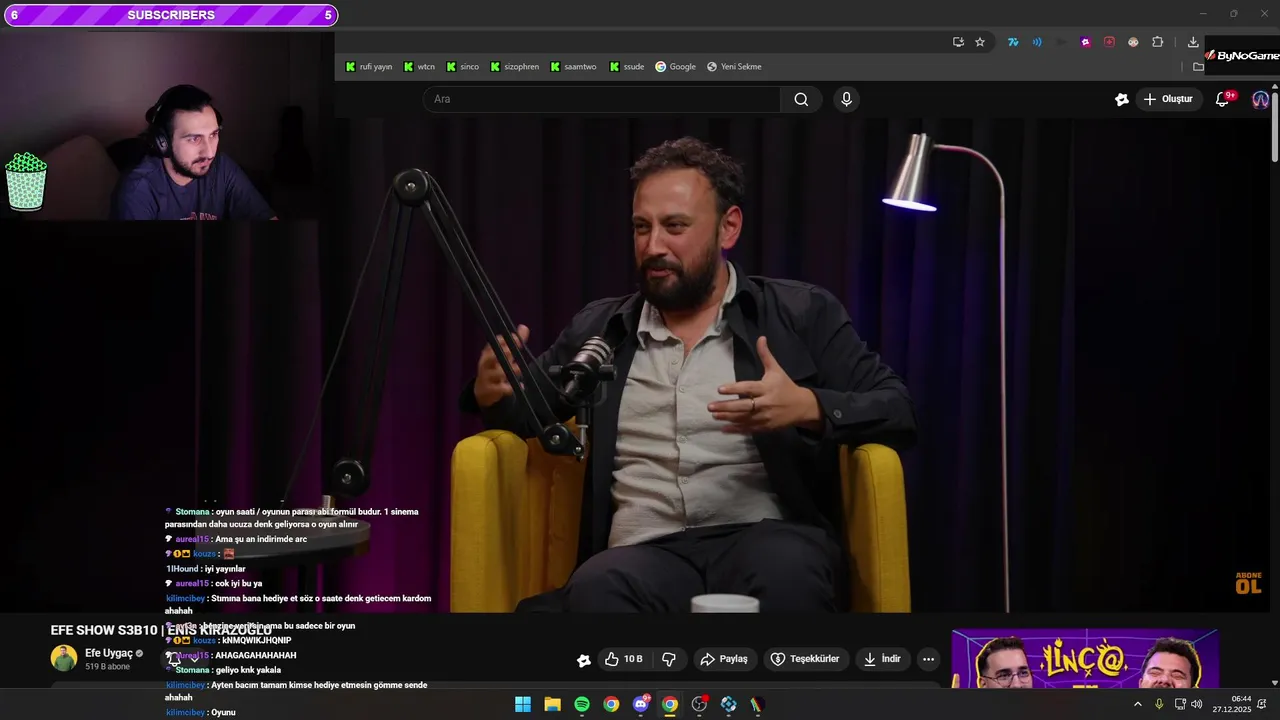Click the 519 B abone subscriber count

(107, 666)
